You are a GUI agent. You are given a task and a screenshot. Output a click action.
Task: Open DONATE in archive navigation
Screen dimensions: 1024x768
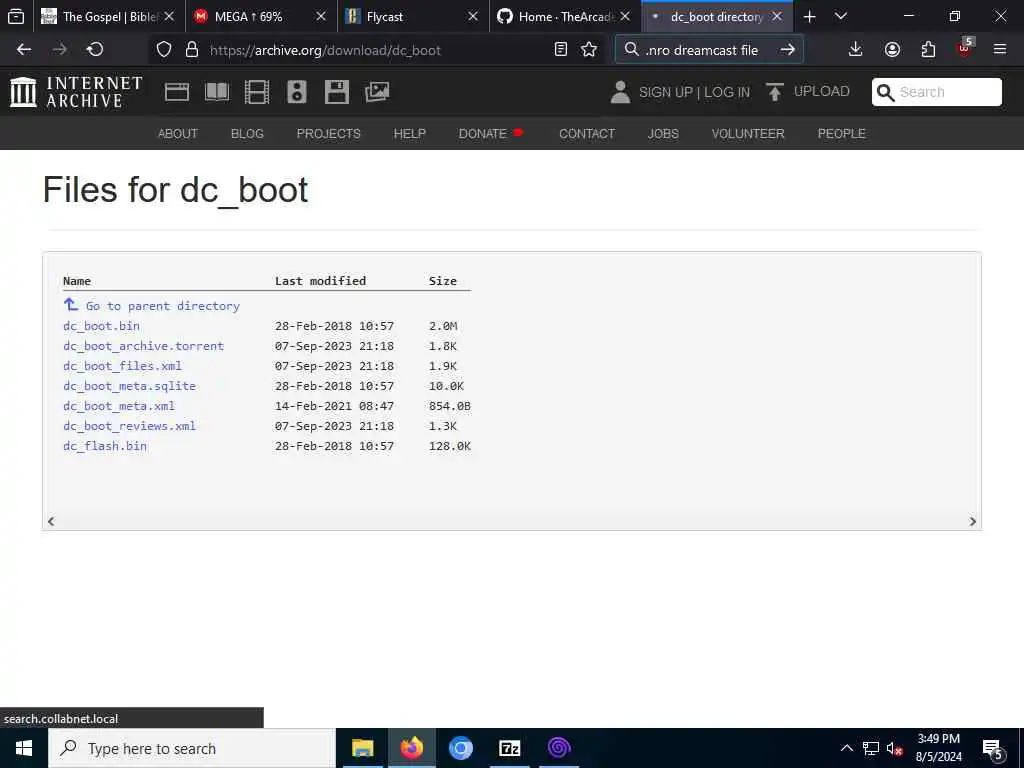[483, 134]
